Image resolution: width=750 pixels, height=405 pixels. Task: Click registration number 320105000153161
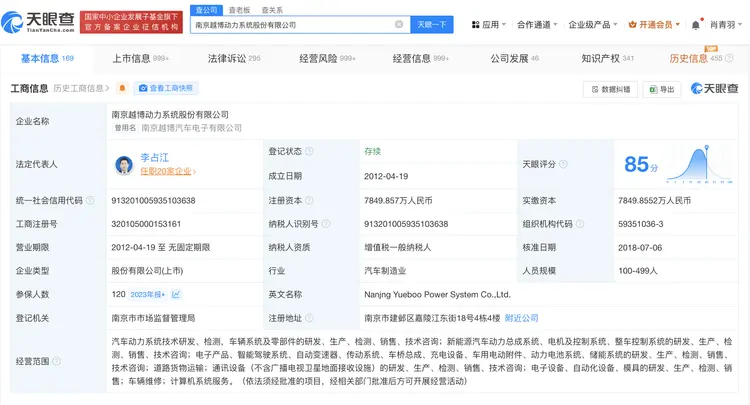coord(146,224)
